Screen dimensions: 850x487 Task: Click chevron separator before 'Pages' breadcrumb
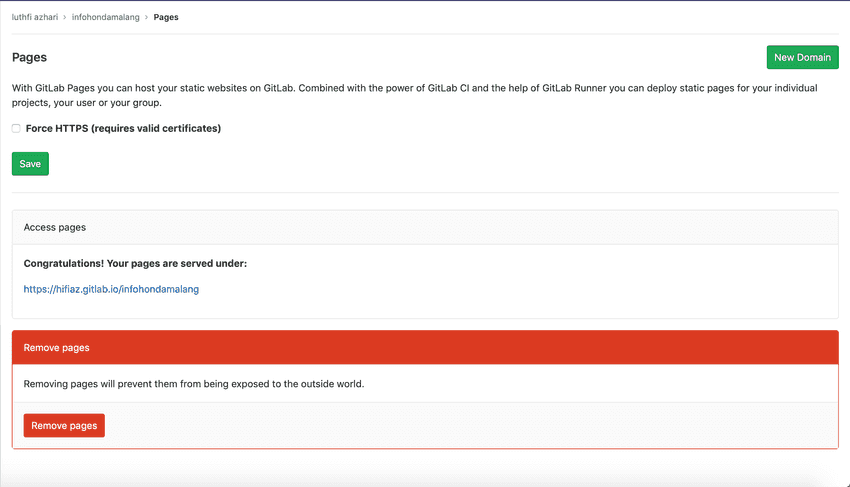pyautogui.click(x=146, y=17)
